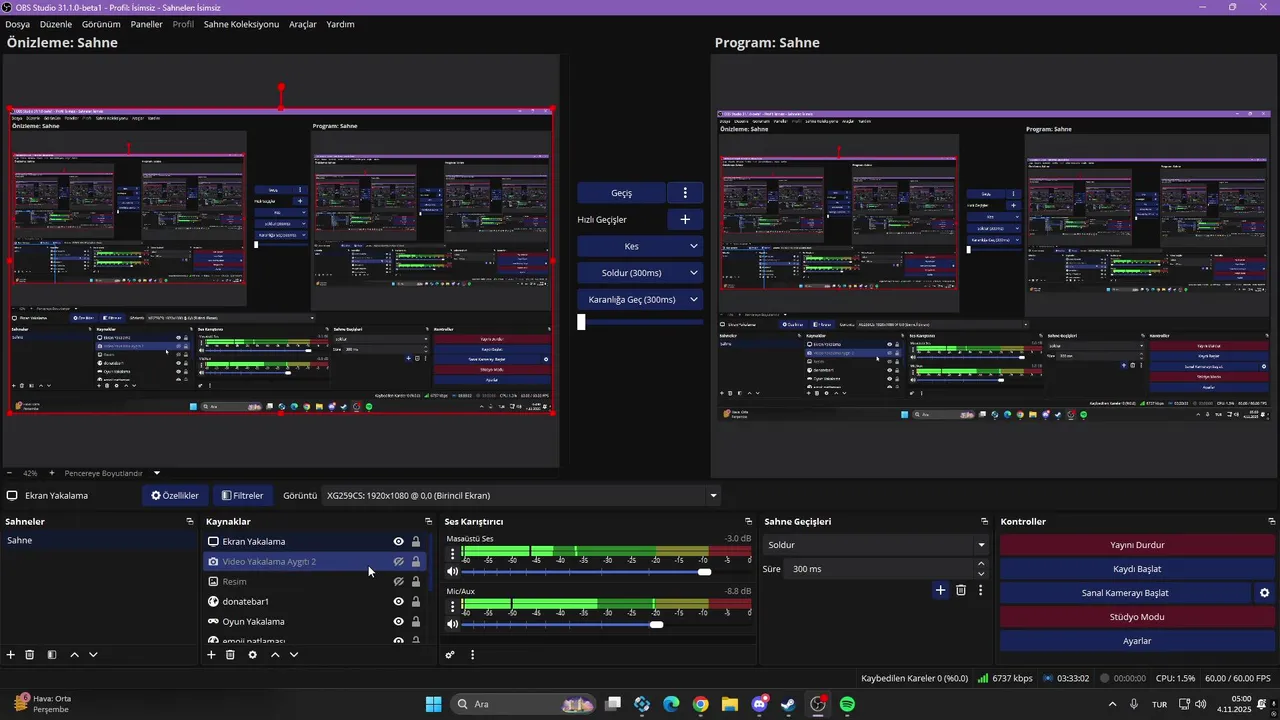Click Kaydı Başlat button

coord(1137,569)
